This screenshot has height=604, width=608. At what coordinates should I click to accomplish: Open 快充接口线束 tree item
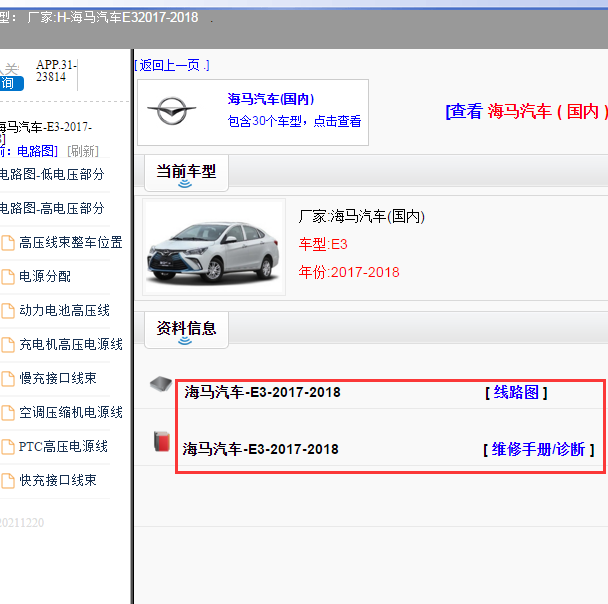coord(58,481)
